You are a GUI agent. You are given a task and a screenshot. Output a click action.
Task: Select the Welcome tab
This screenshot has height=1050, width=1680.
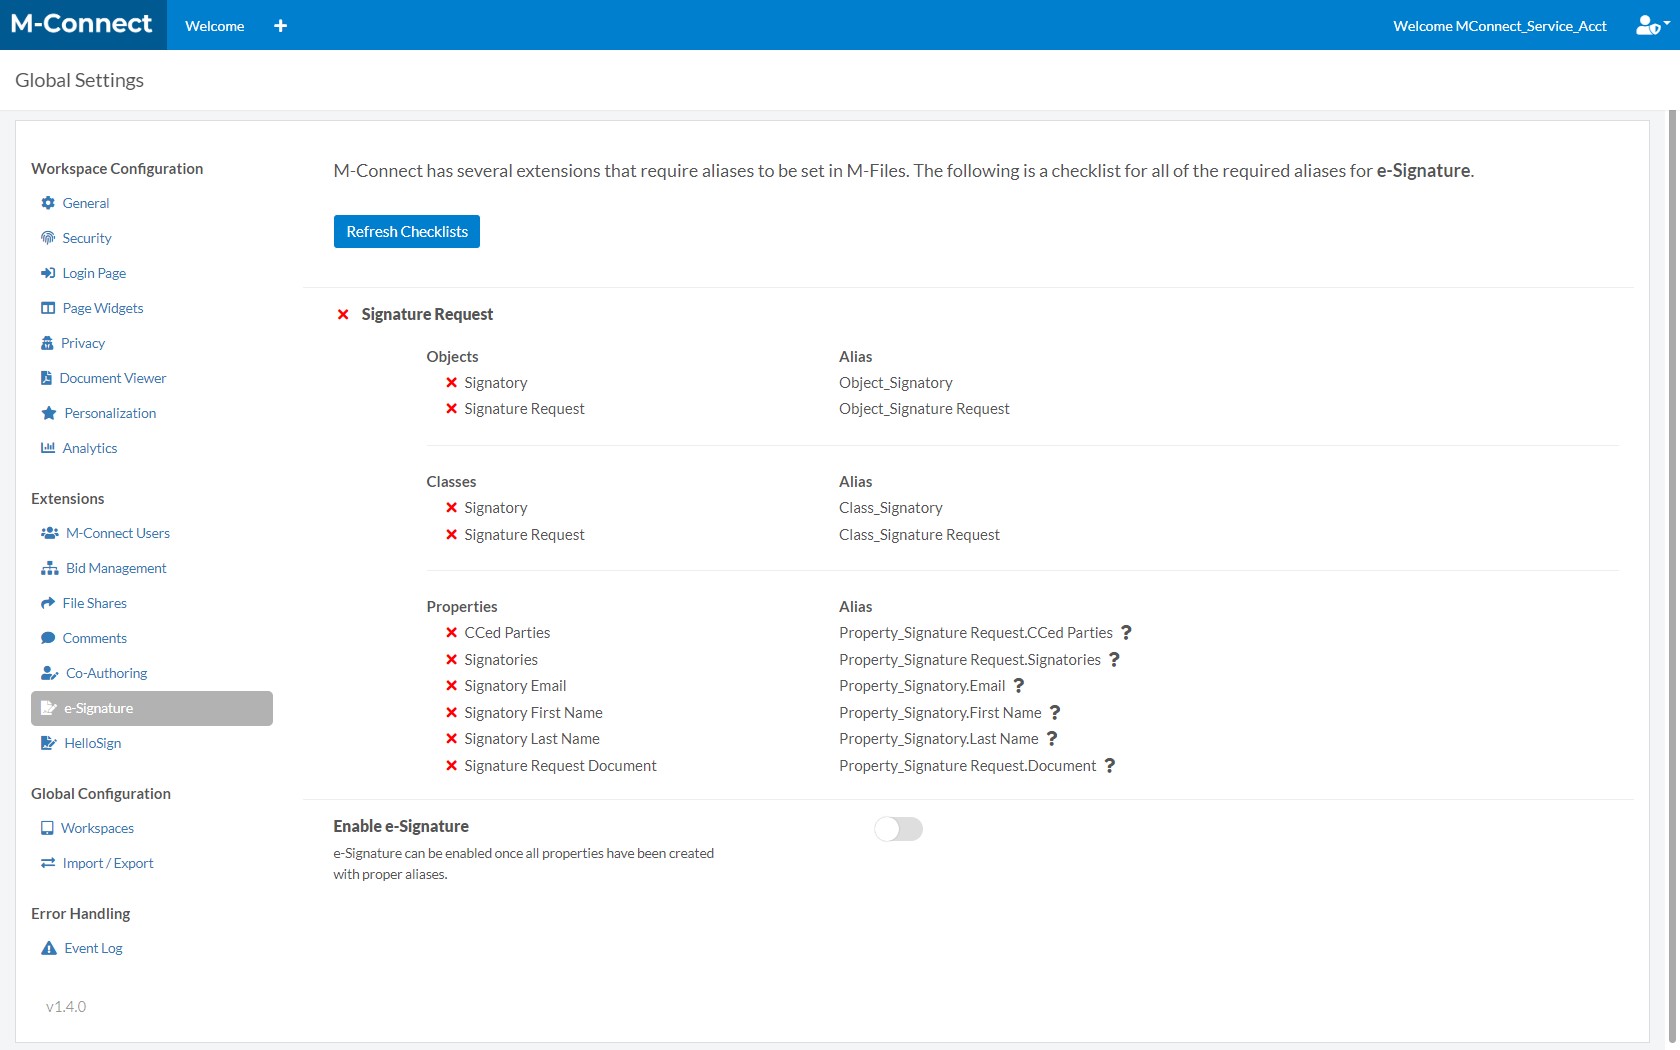coord(214,26)
